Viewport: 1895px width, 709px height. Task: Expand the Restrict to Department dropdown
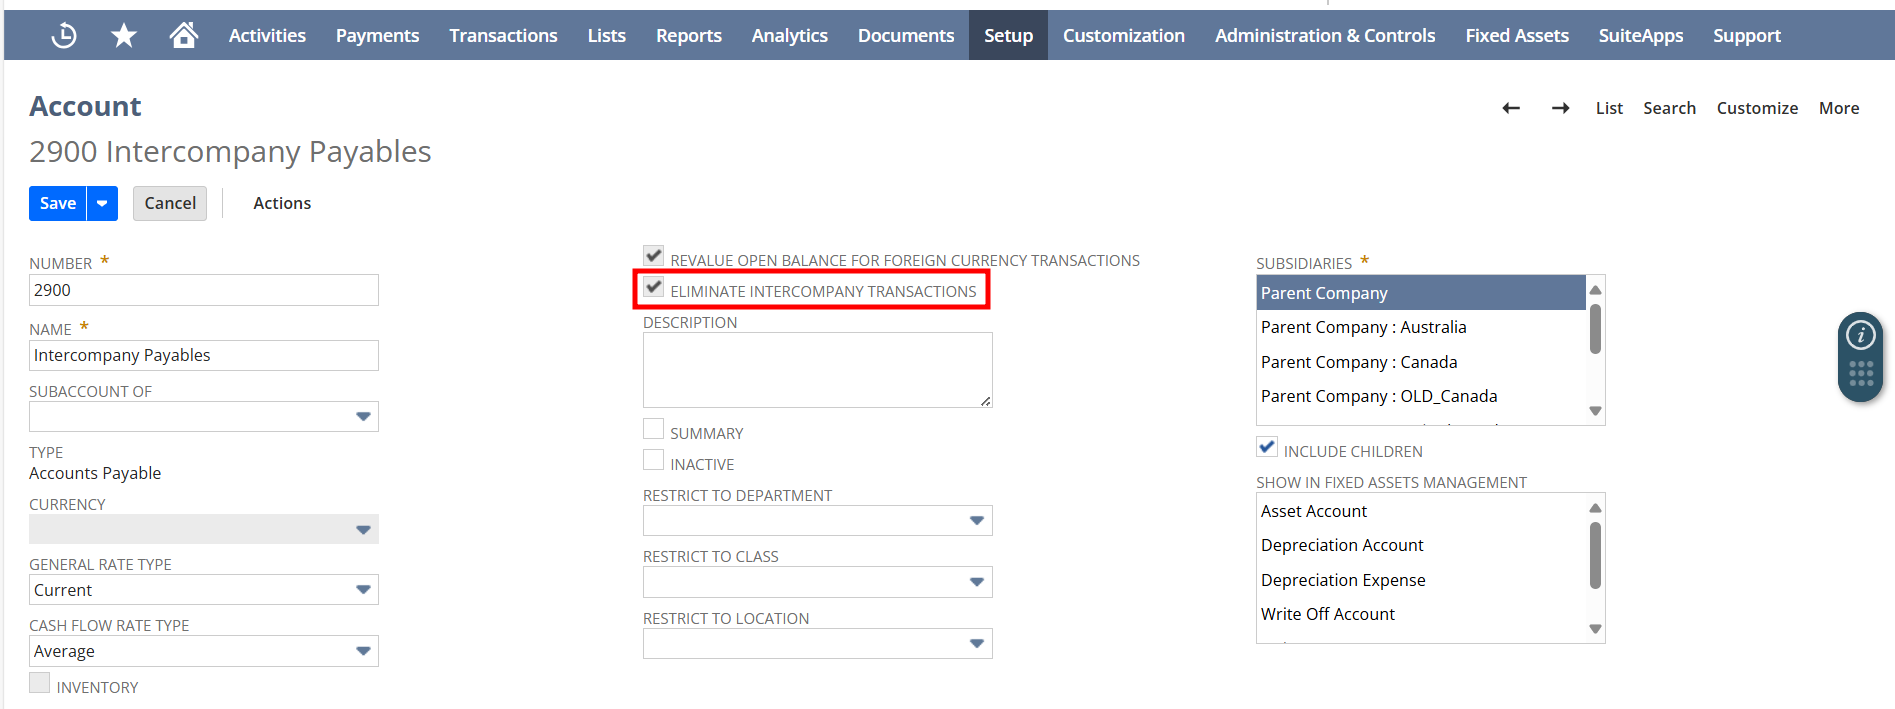pos(977,521)
